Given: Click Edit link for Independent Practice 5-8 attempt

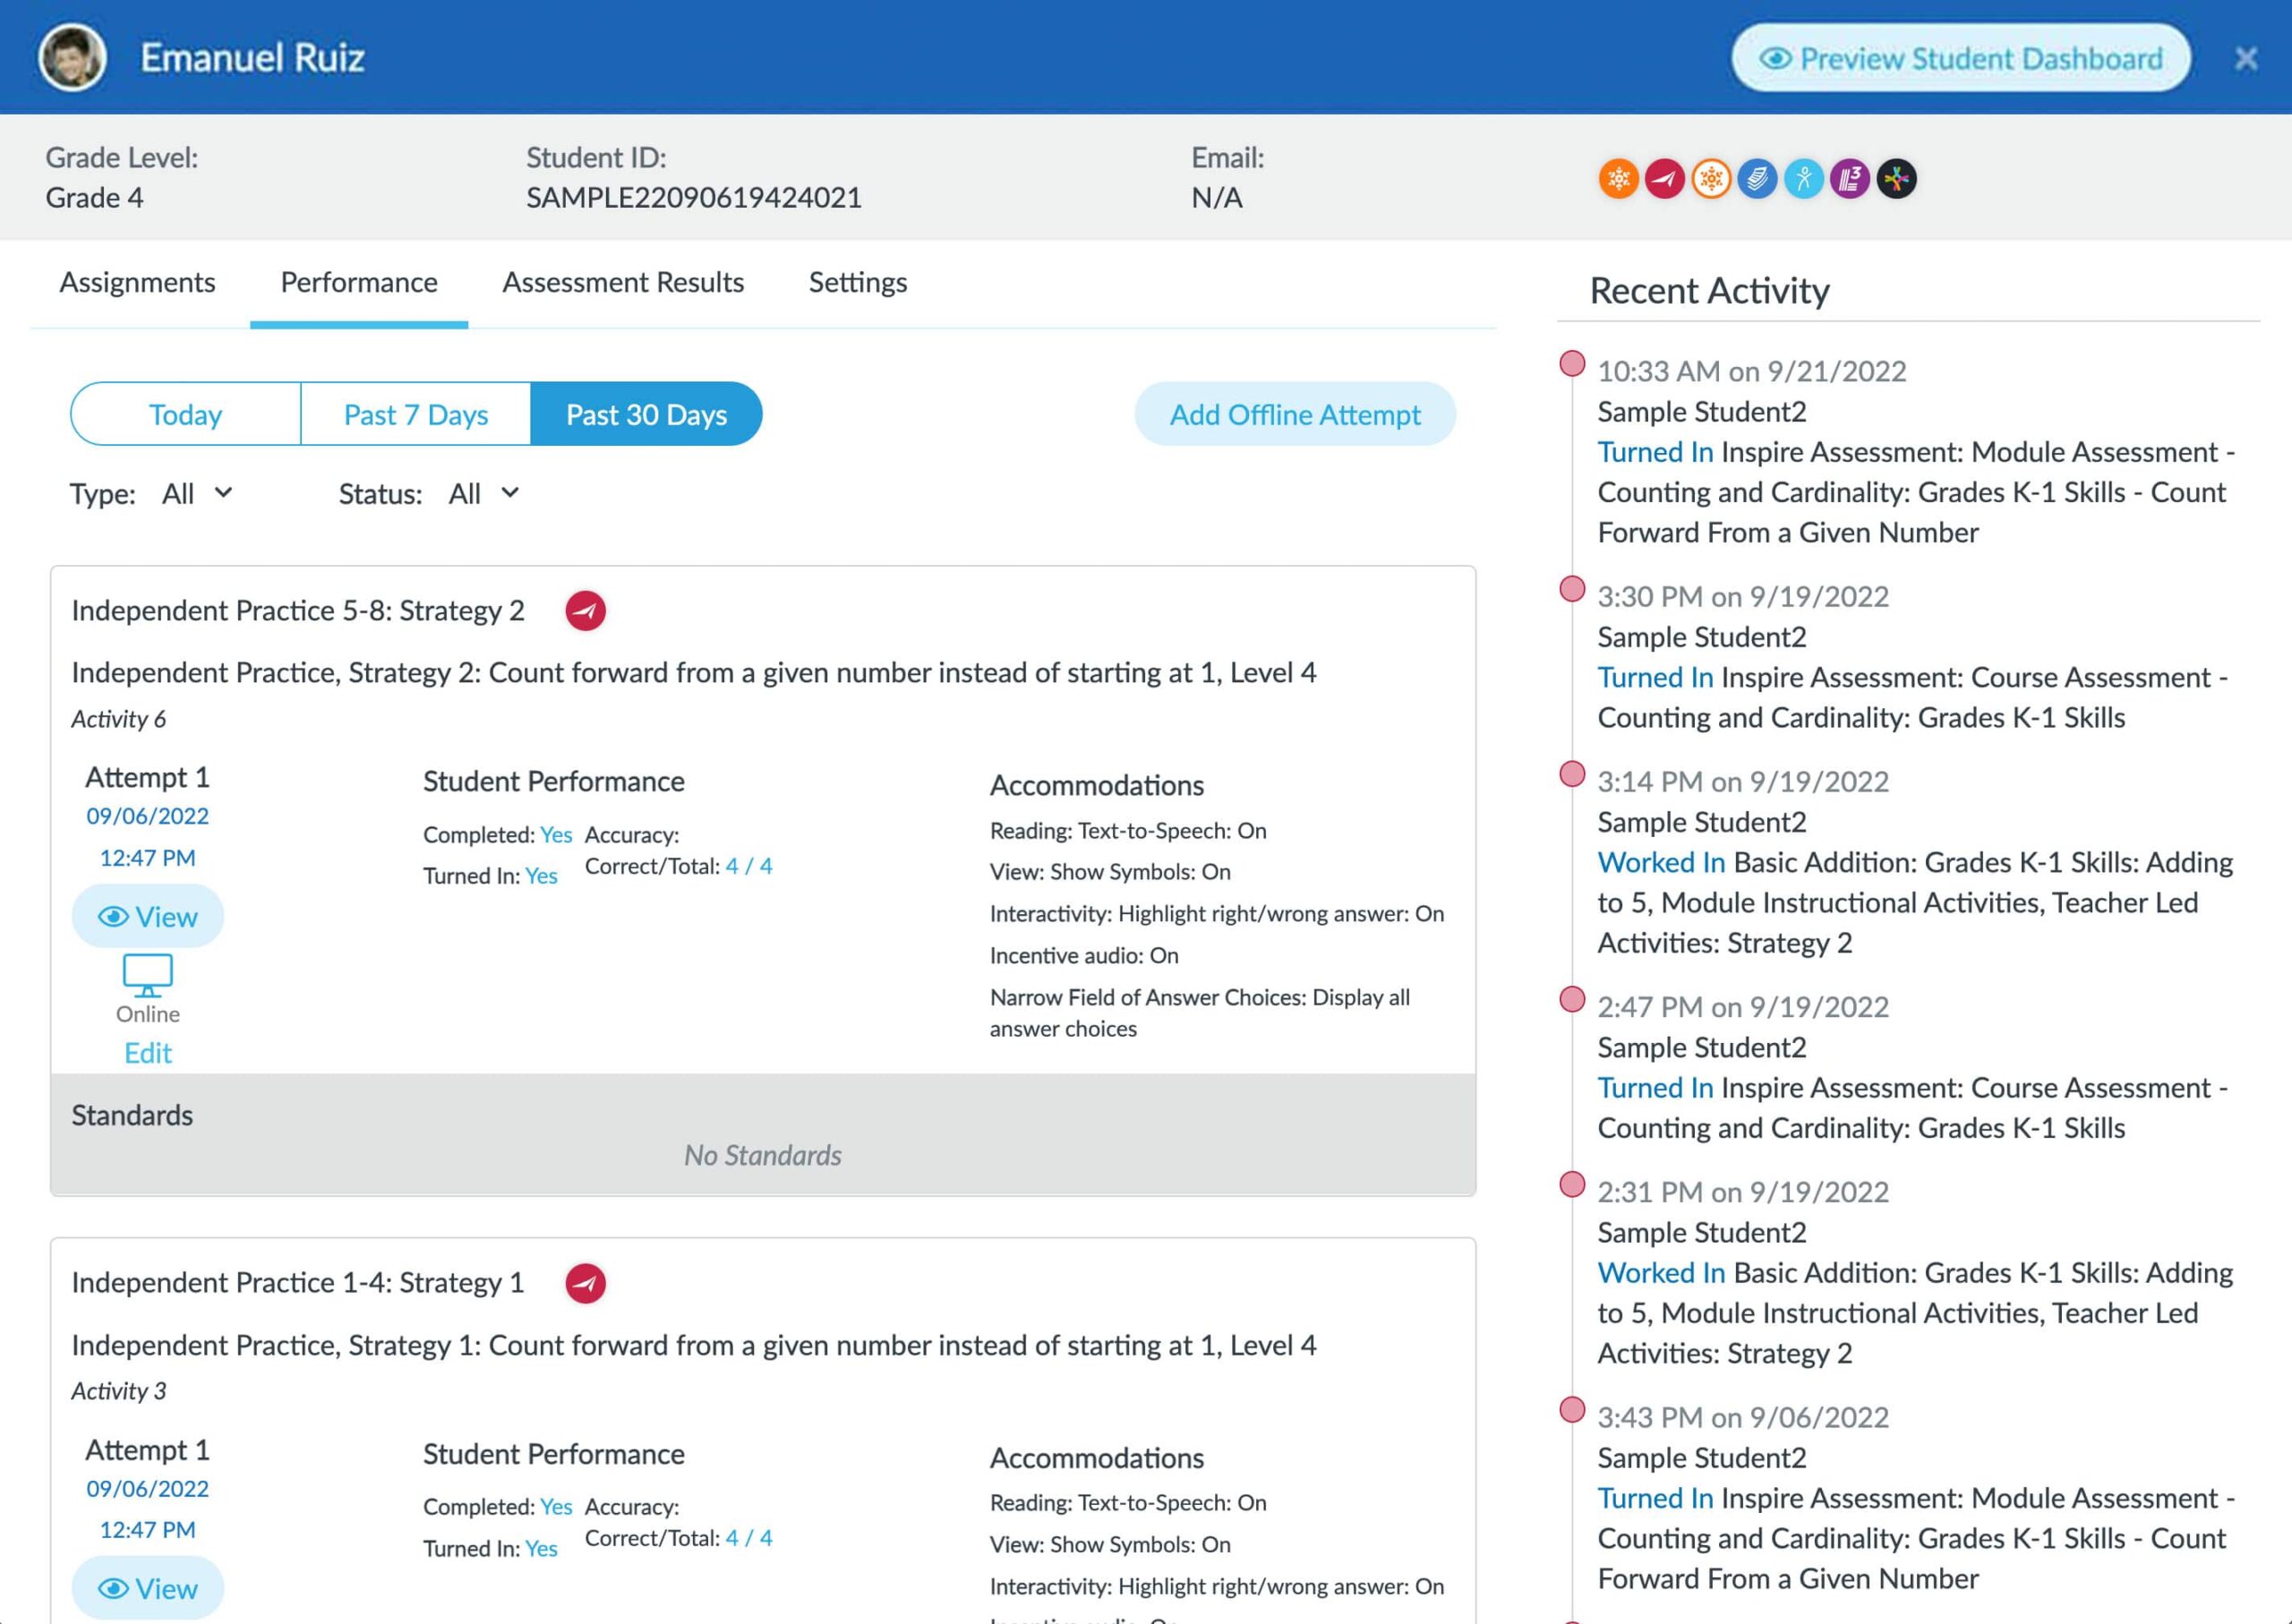Looking at the screenshot, I should coord(148,1051).
